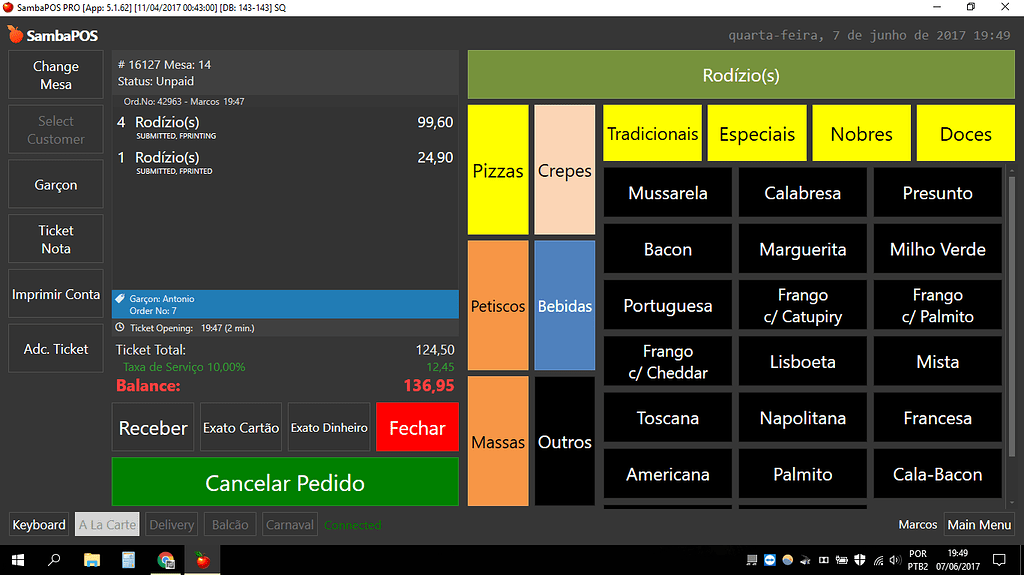Image resolution: width=1024 pixels, height=575 pixels.
Task: Open Chrome from the taskbar
Action: (165, 560)
